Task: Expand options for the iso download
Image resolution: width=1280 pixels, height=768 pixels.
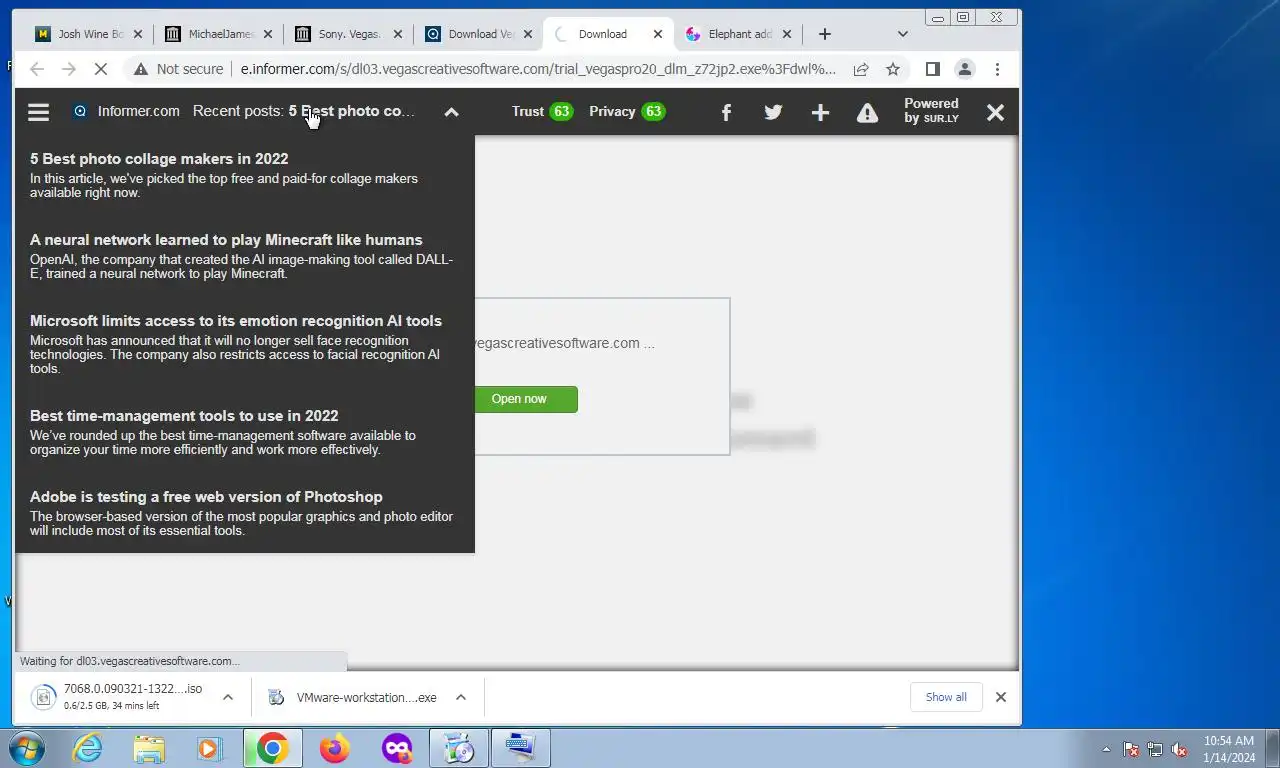Action: tap(227, 697)
